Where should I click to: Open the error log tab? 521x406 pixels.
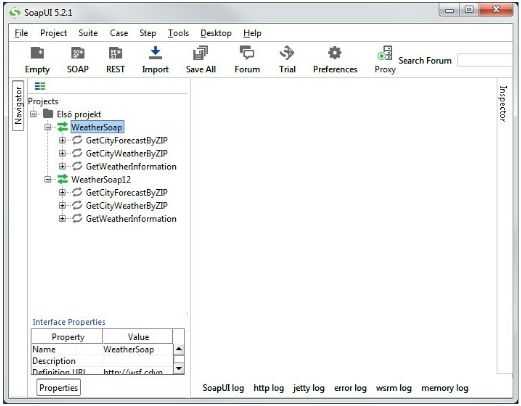(350, 388)
